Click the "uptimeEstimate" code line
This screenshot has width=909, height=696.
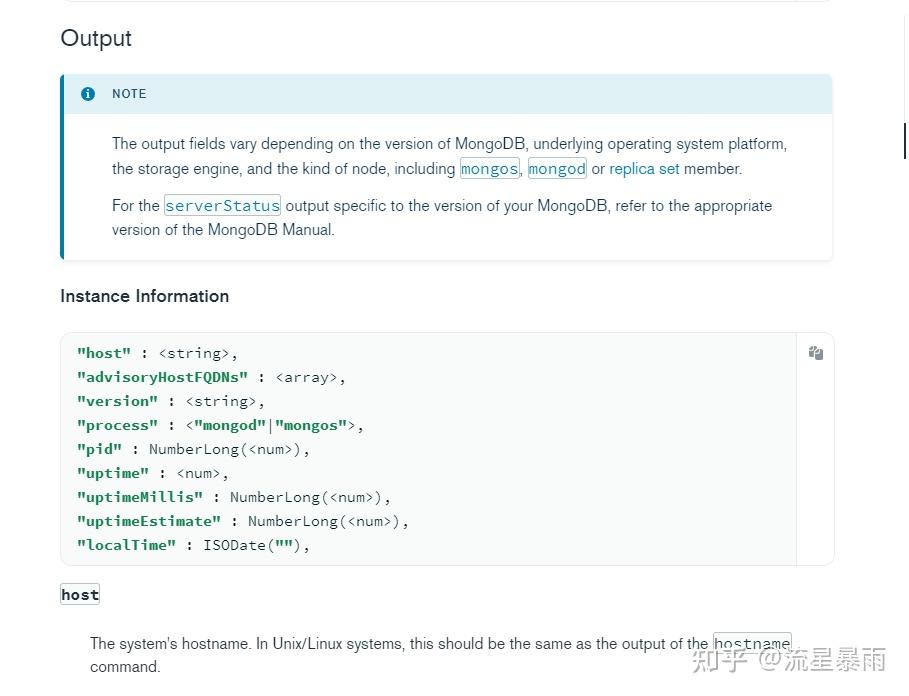(243, 521)
